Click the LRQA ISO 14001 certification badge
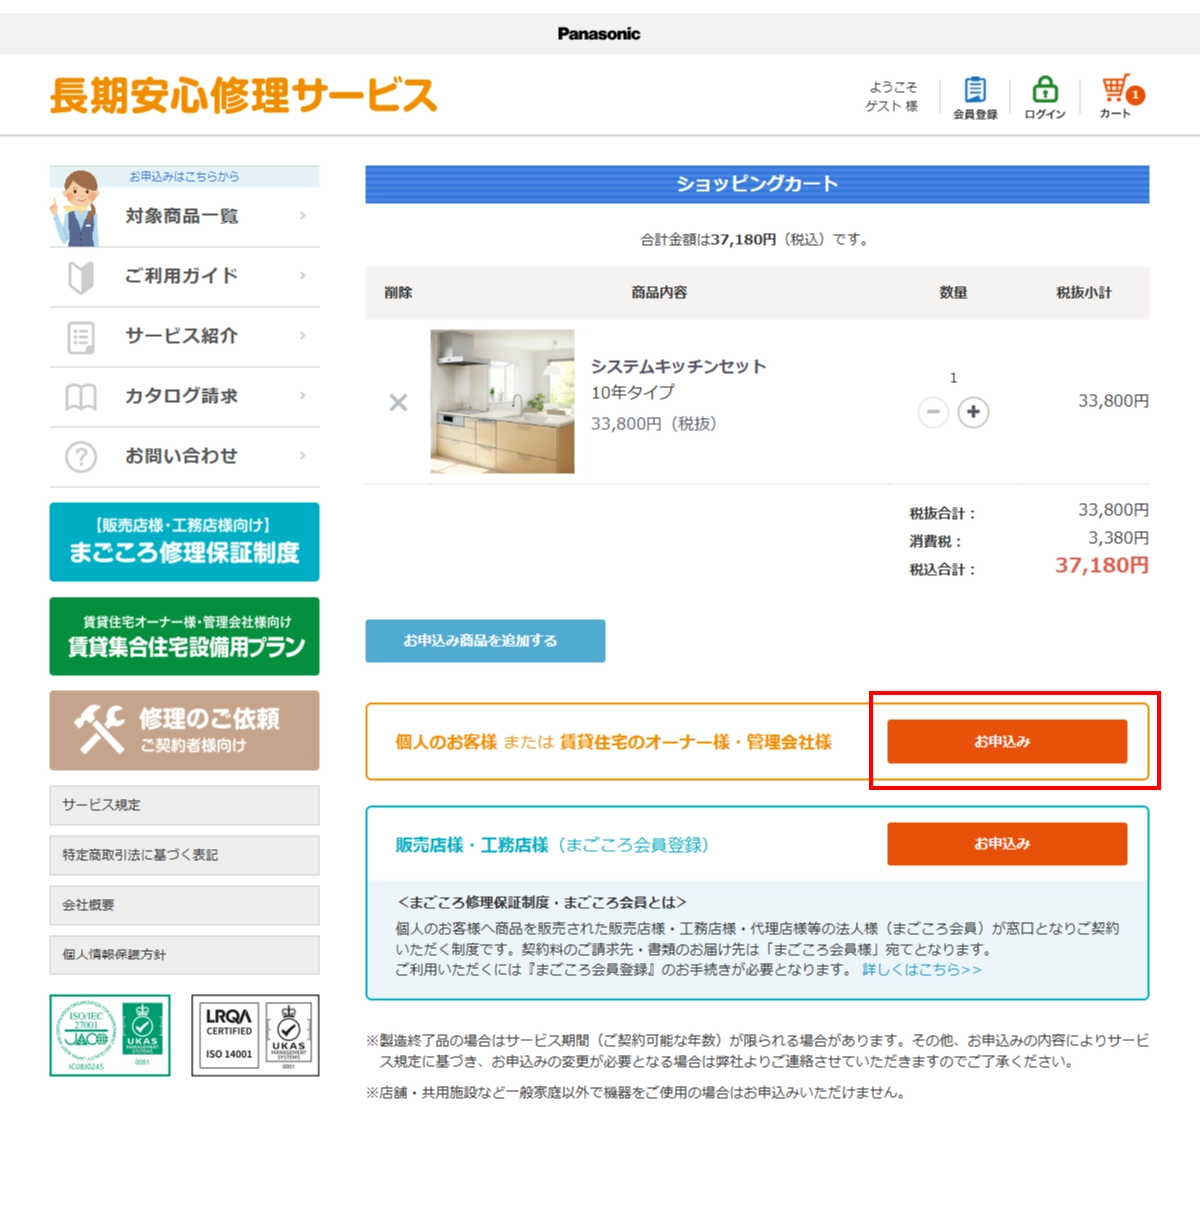 (255, 1035)
